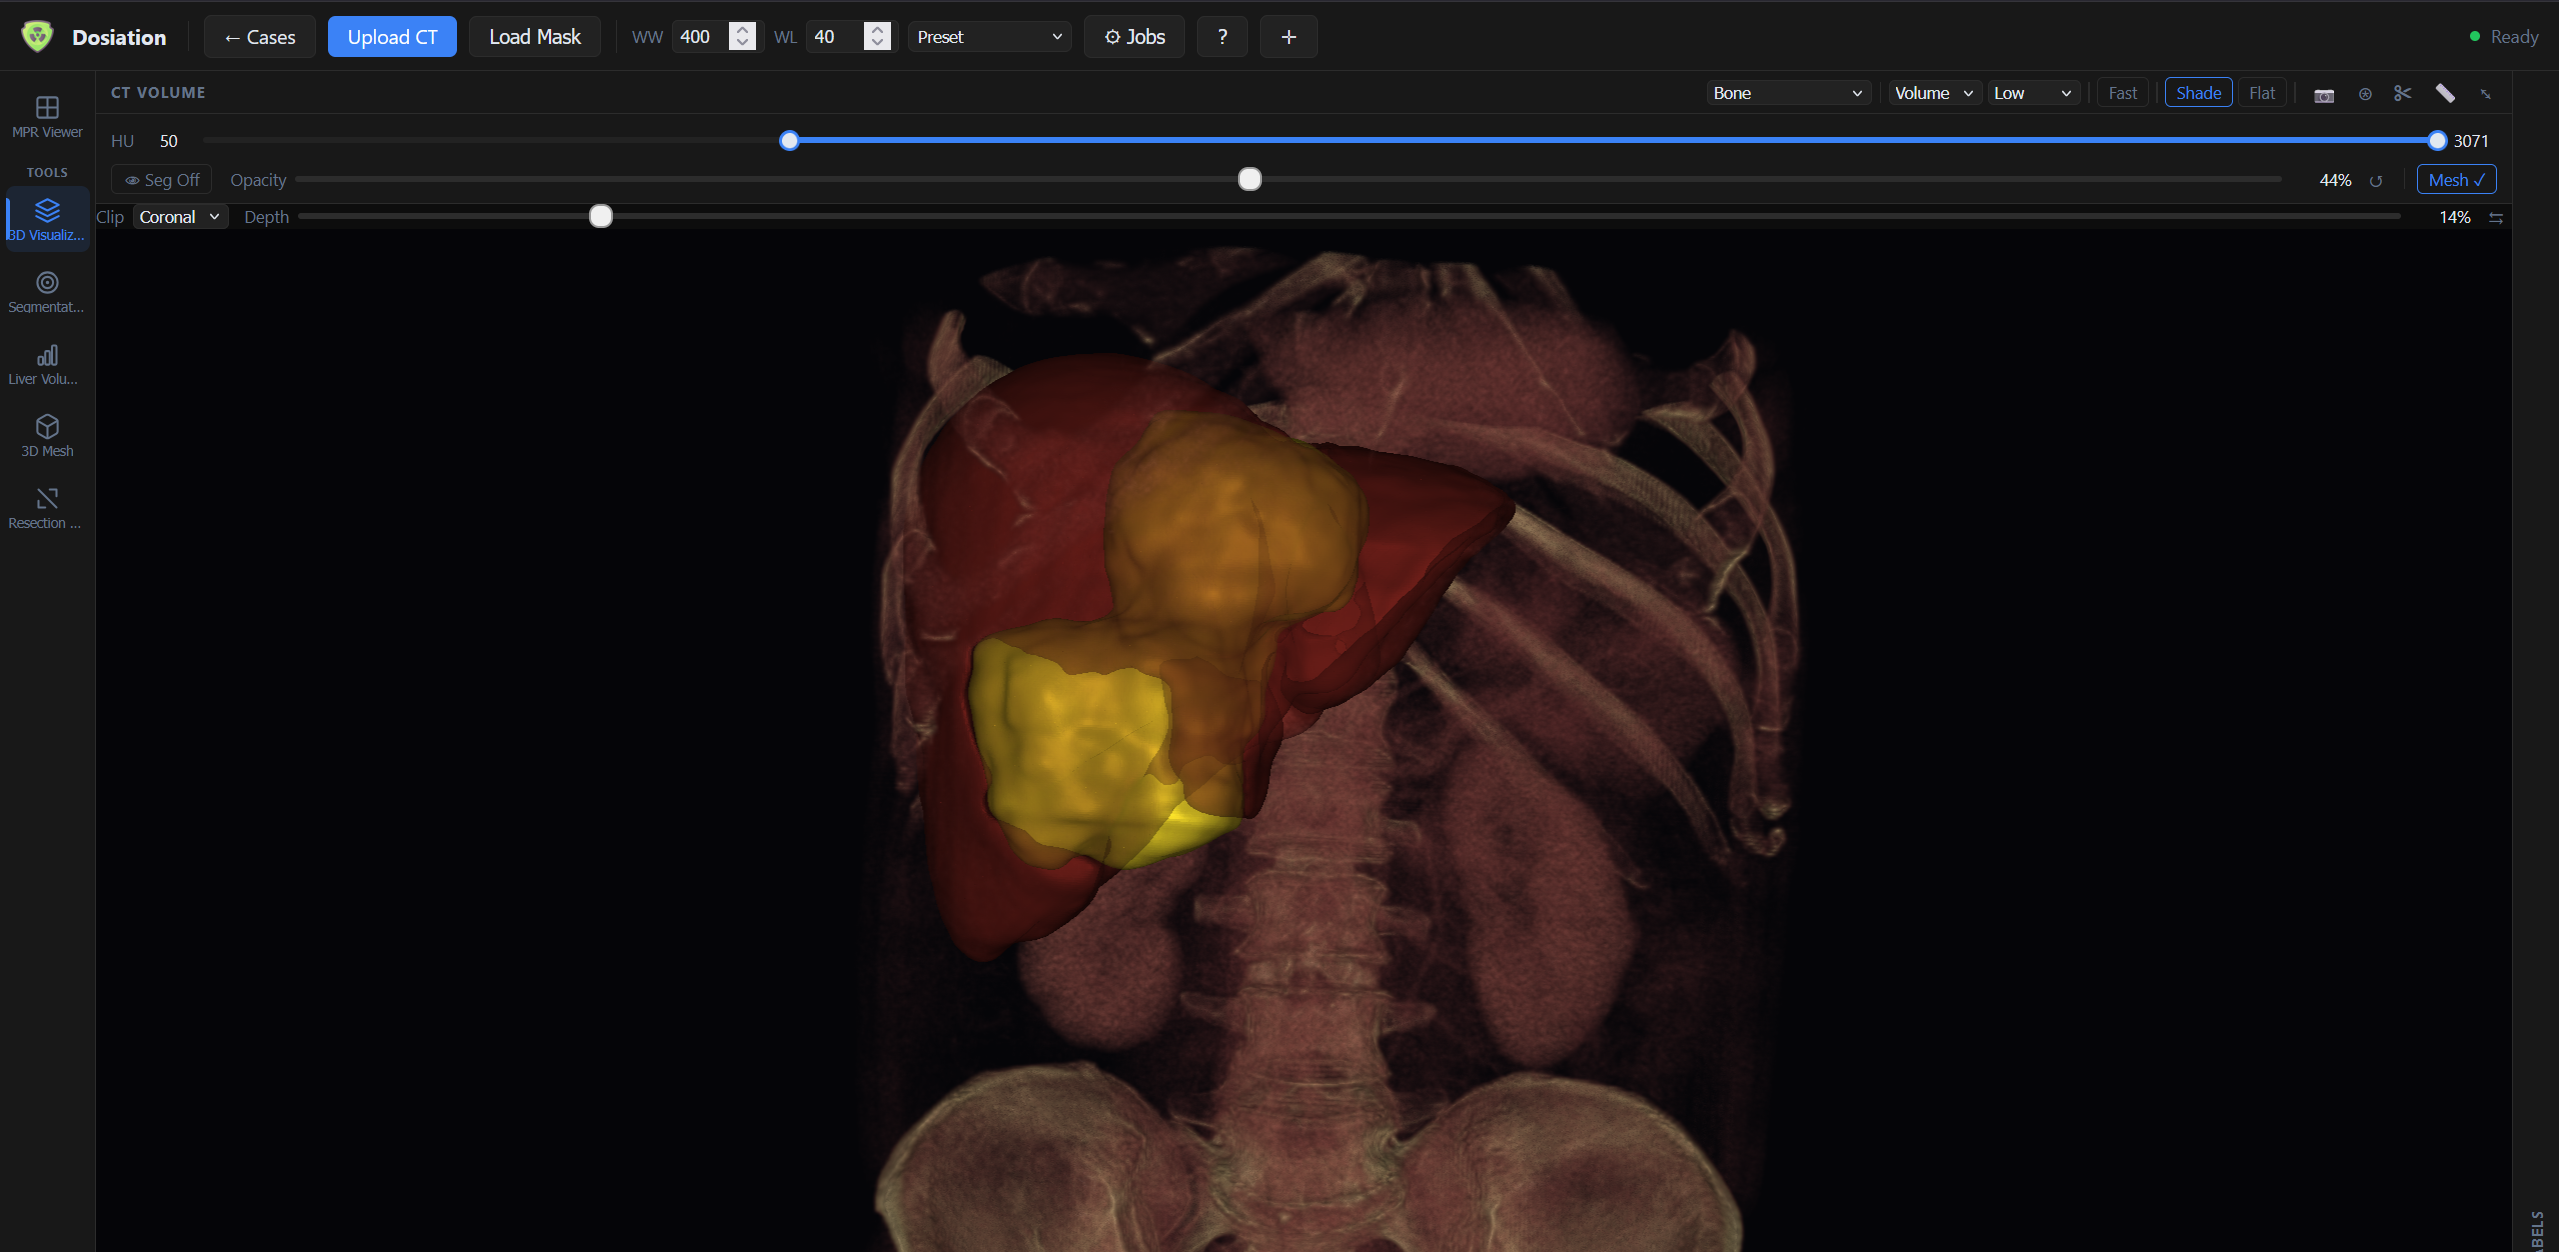This screenshot has height=1252, width=2559.
Task: Decrease window width with WW down arrow
Action: 742,43
